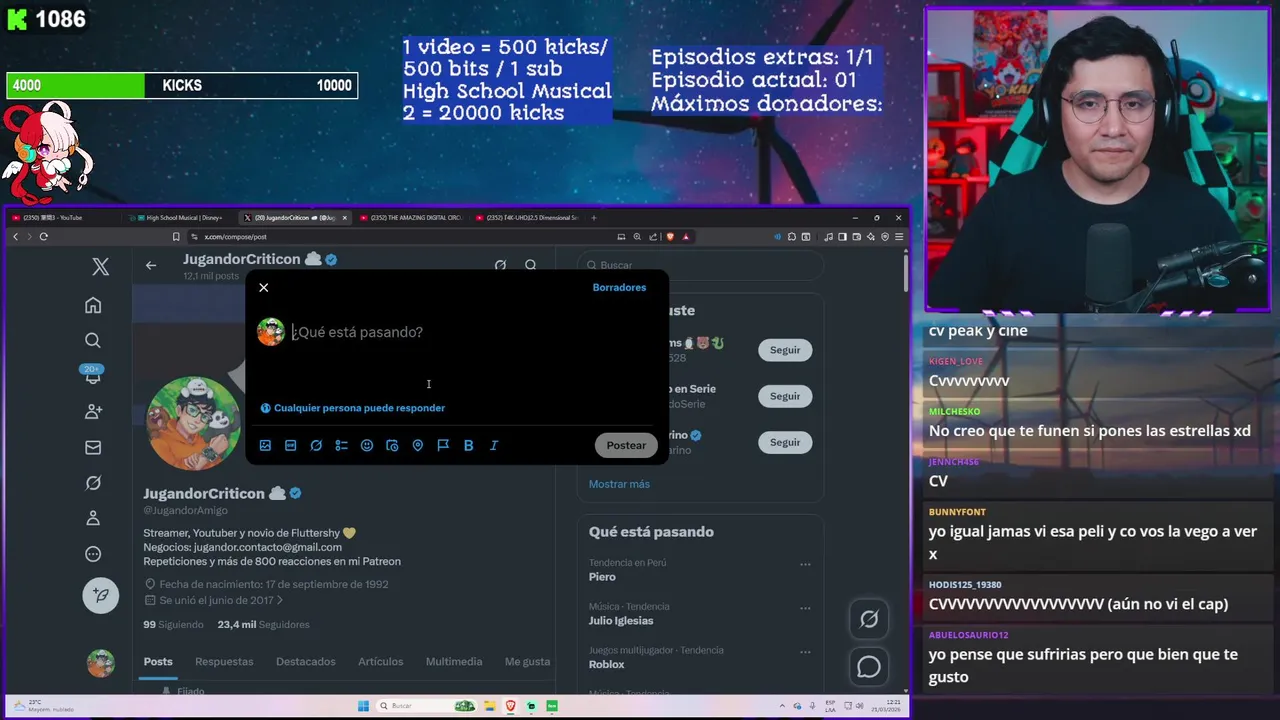Open the 99 Siguiendo list
Image resolution: width=1280 pixels, height=720 pixels.
[173, 624]
